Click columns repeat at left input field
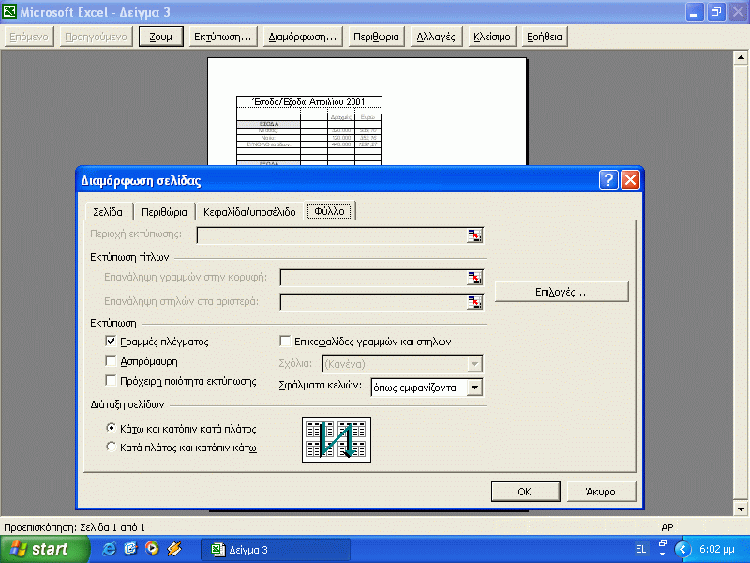Screen dimensions: 750x563 point(373,302)
